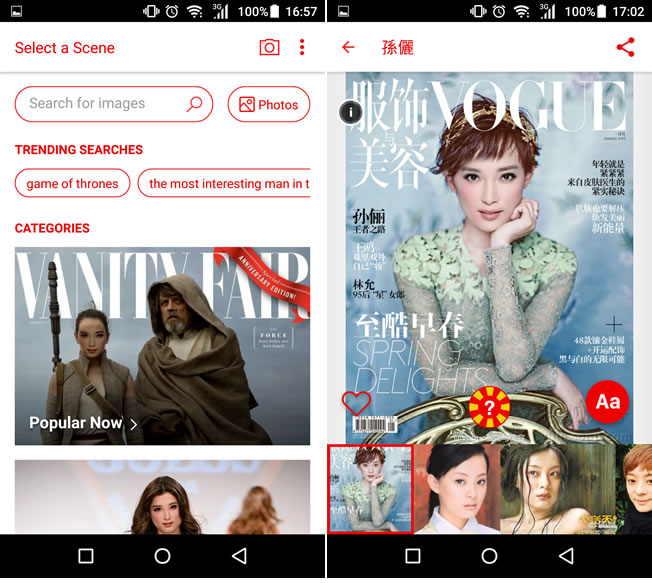Show image info with the i icon

coord(351,112)
